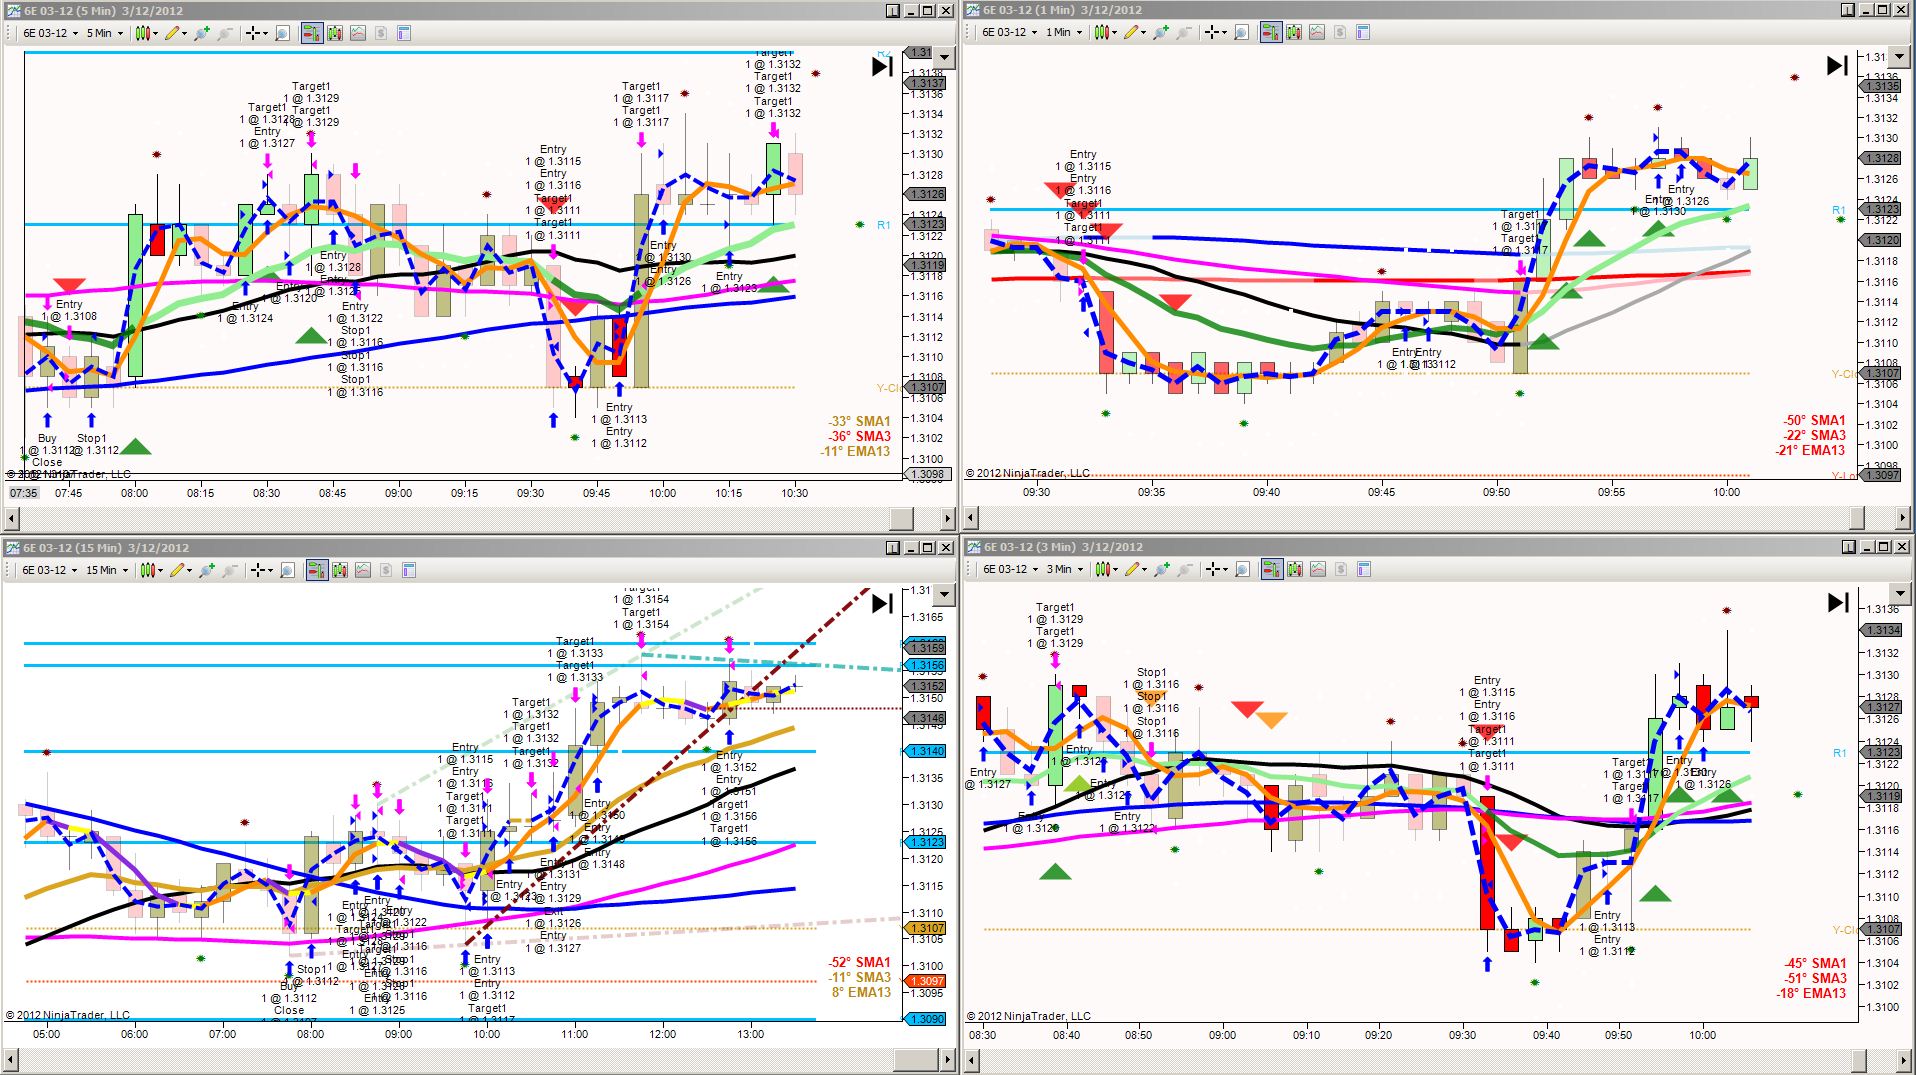Open chart style candlestick menu in 5 Min chart

click(145, 33)
